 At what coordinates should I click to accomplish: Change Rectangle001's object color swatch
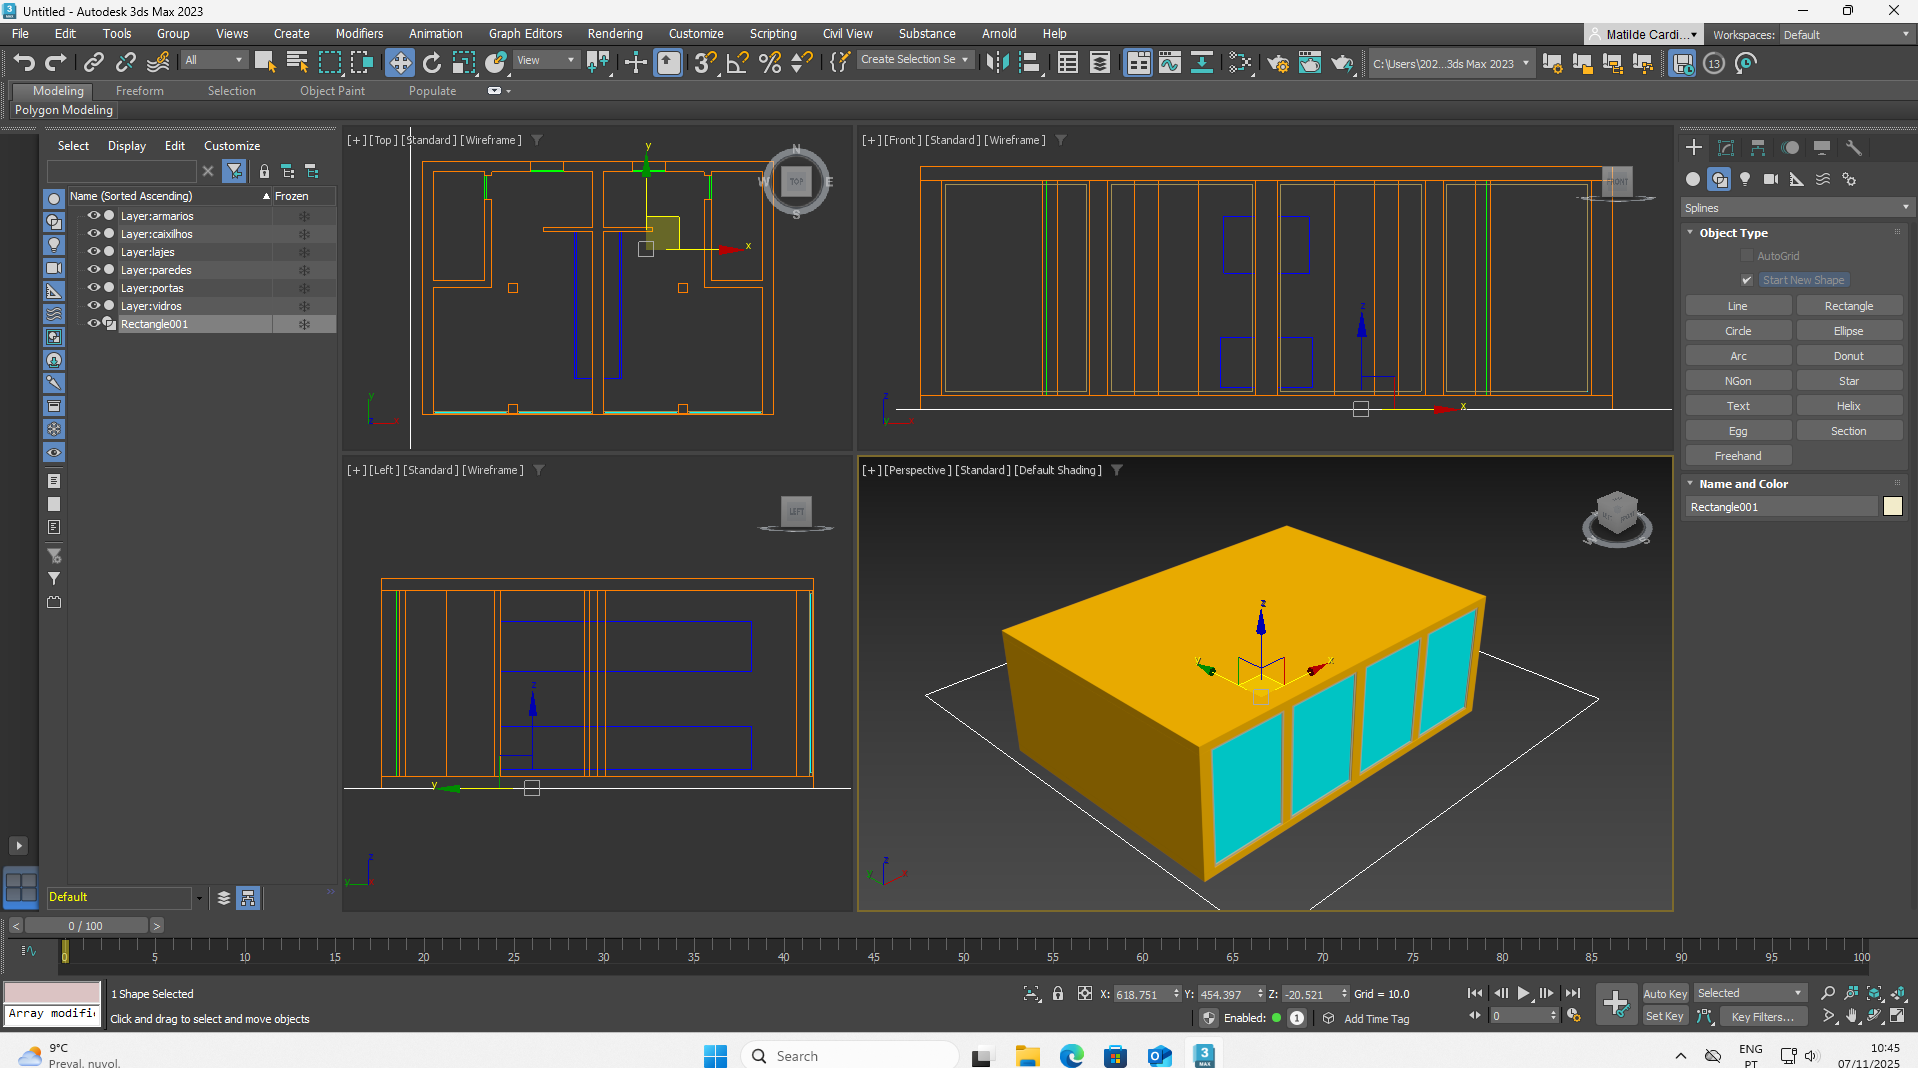(1892, 507)
